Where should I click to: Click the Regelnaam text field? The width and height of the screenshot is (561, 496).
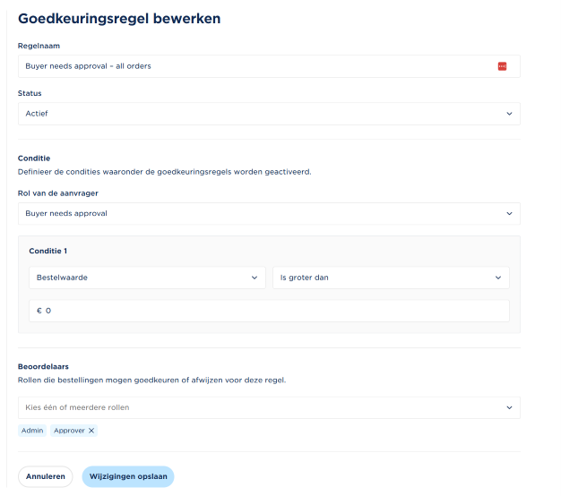(269, 66)
